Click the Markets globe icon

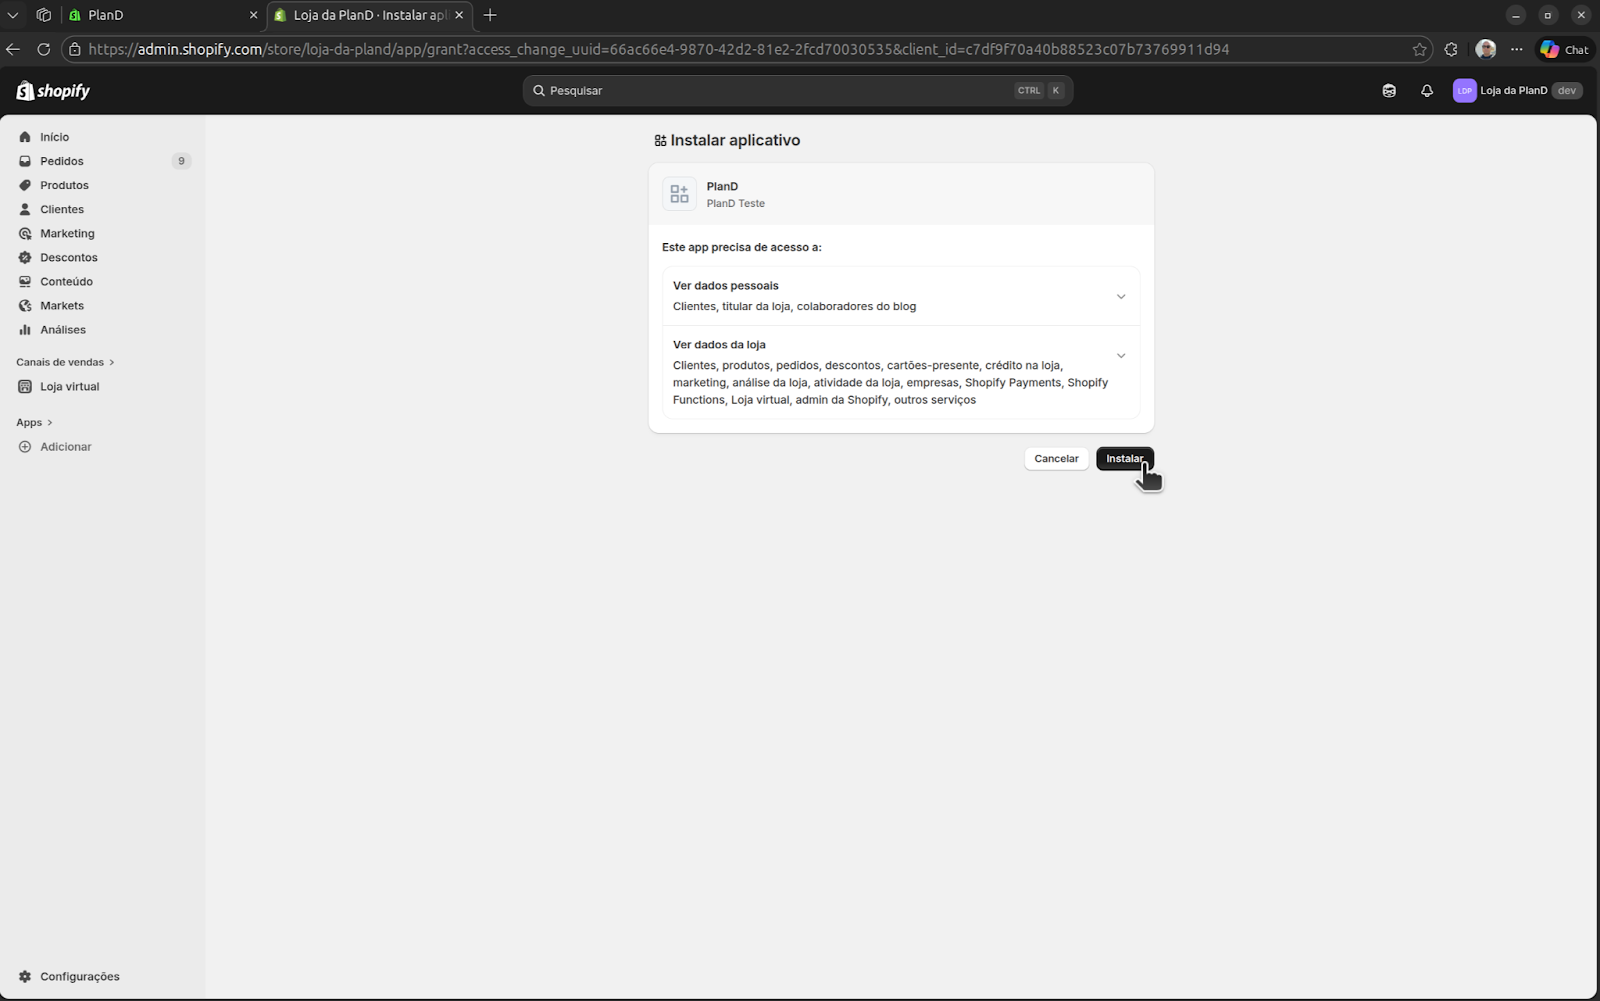point(25,305)
